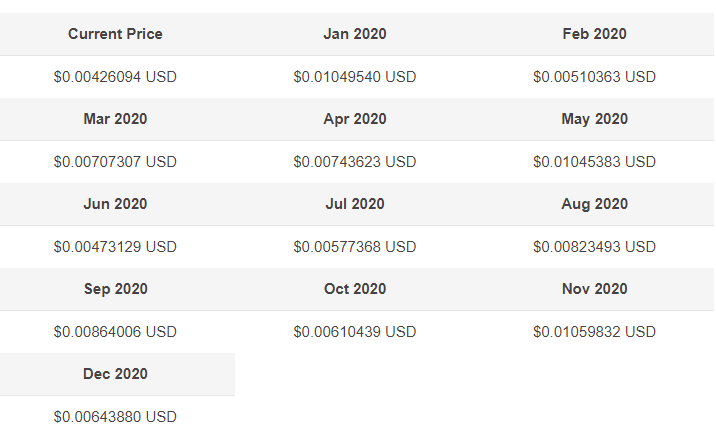Click the Dec 2020 header
716x443 pixels.
[x=115, y=374]
